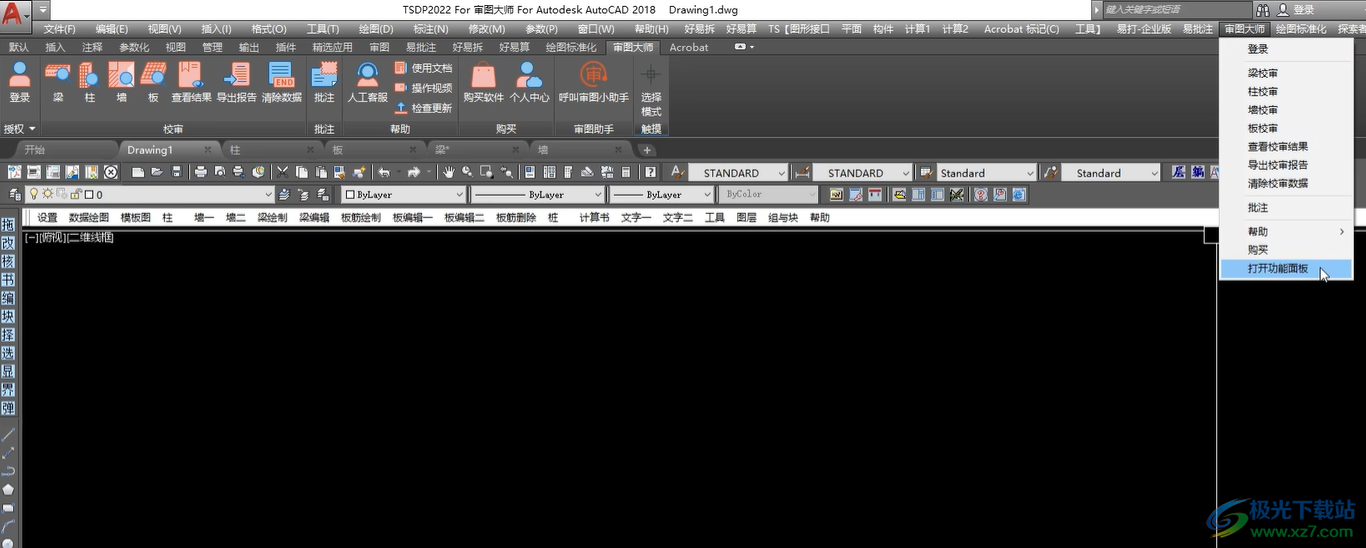Click 导出报告 export report icon
This screenshot has height=548, width=1366.
236,82
